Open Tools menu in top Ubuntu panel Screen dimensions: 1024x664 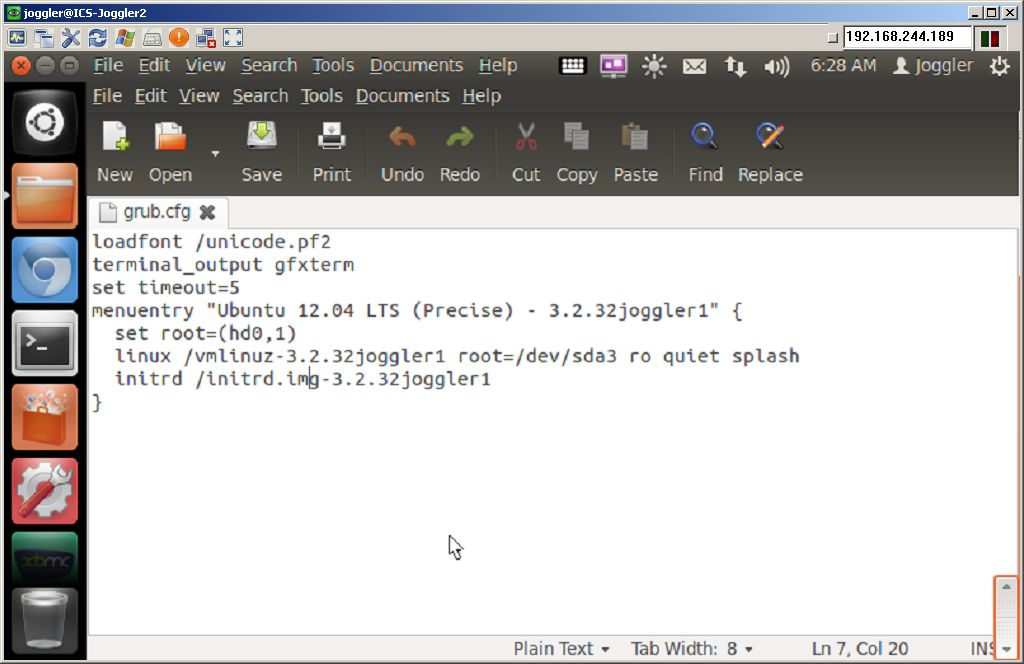[333, 65]
